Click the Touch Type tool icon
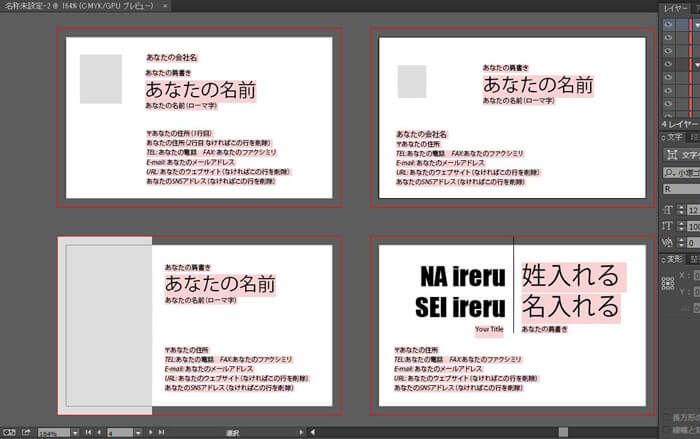The image size is (700, 439). click(671, 155)
